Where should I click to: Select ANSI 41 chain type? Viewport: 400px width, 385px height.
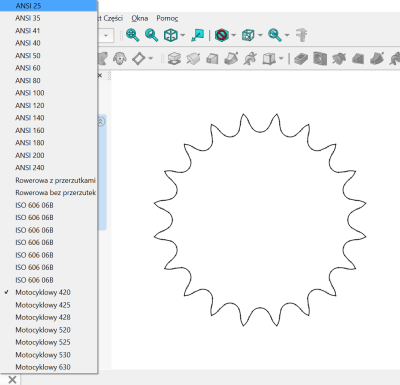coord(49,30)
